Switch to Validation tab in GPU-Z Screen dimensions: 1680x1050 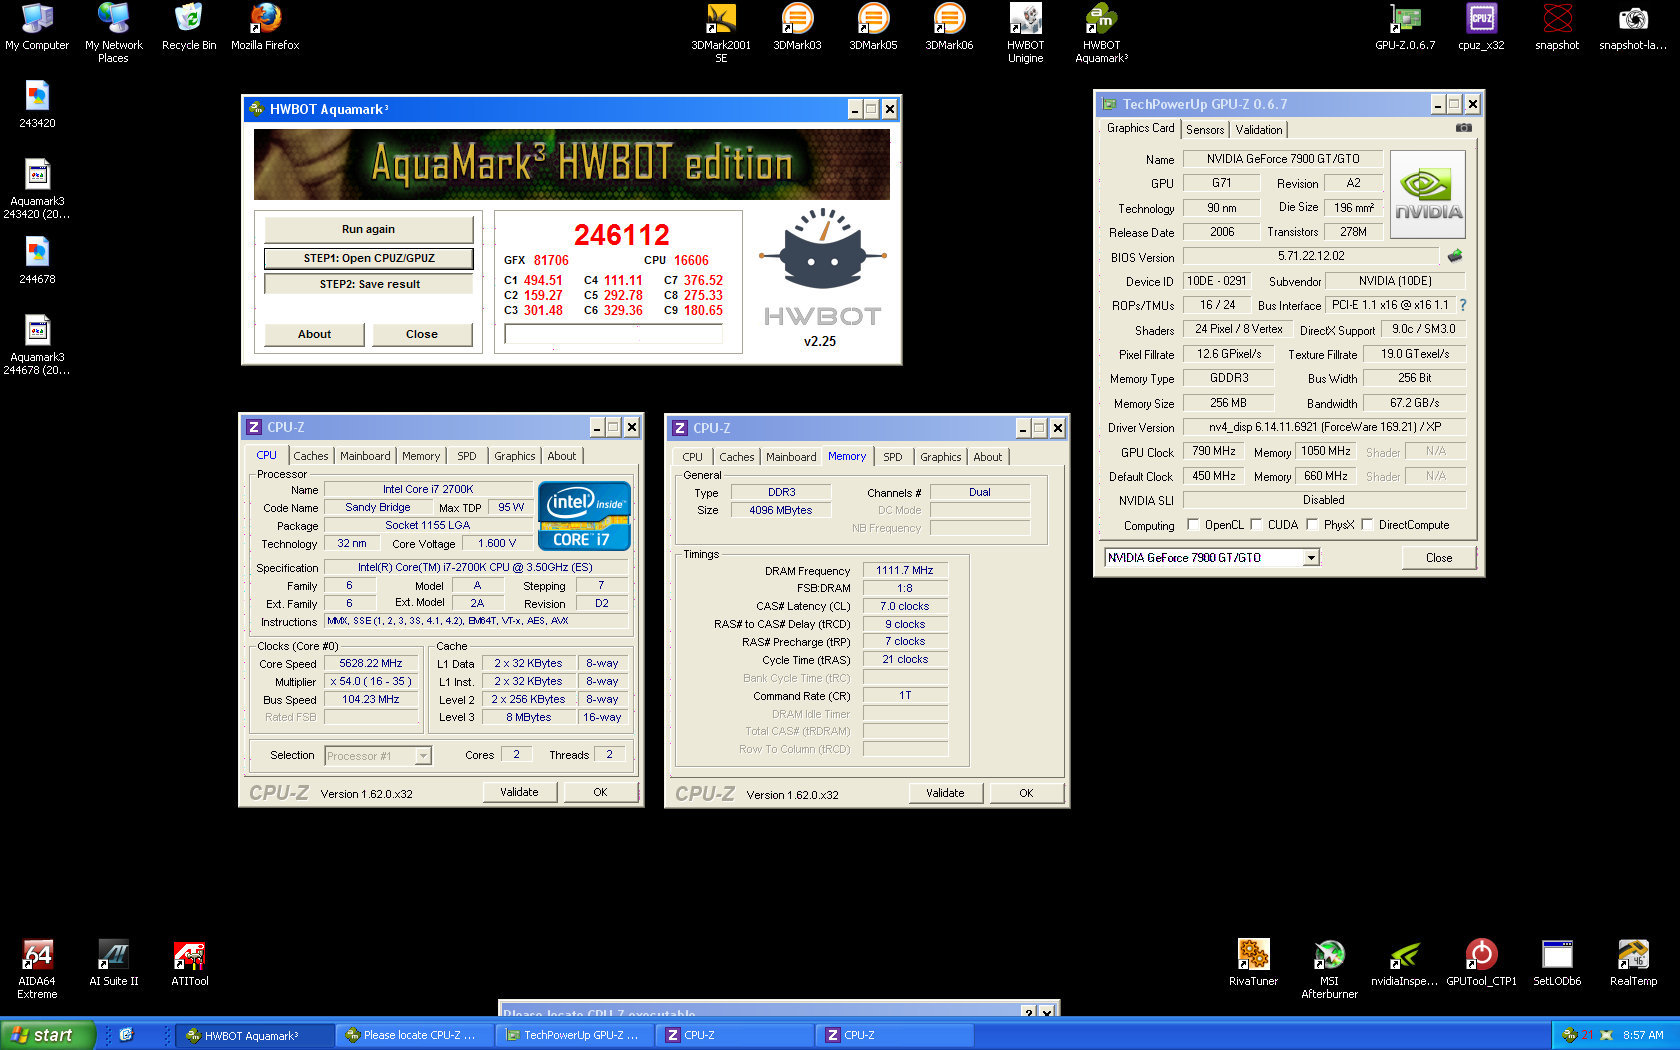point(1258,130)
